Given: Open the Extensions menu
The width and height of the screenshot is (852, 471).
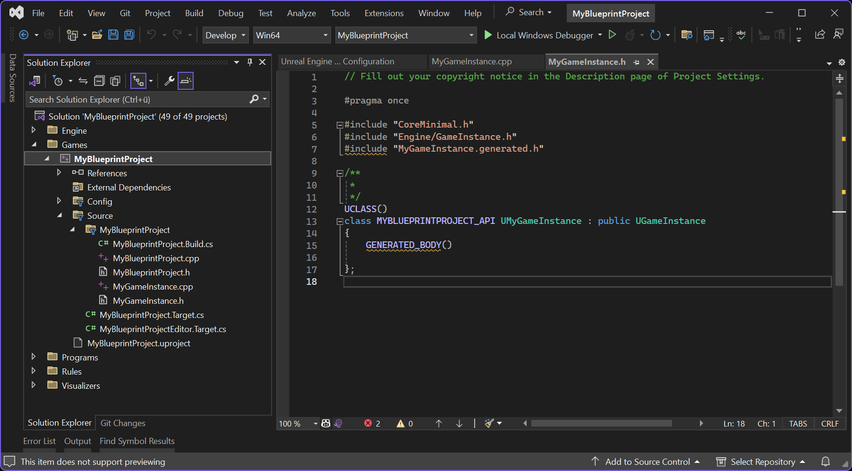Looking at the screenshot, I should (384, 13).
